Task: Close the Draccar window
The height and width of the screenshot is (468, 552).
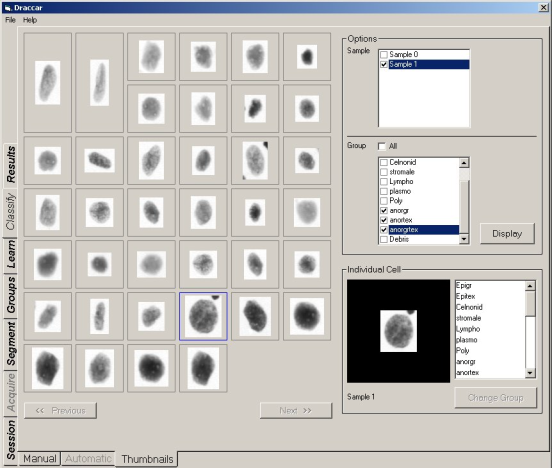Action: (543, 7)
